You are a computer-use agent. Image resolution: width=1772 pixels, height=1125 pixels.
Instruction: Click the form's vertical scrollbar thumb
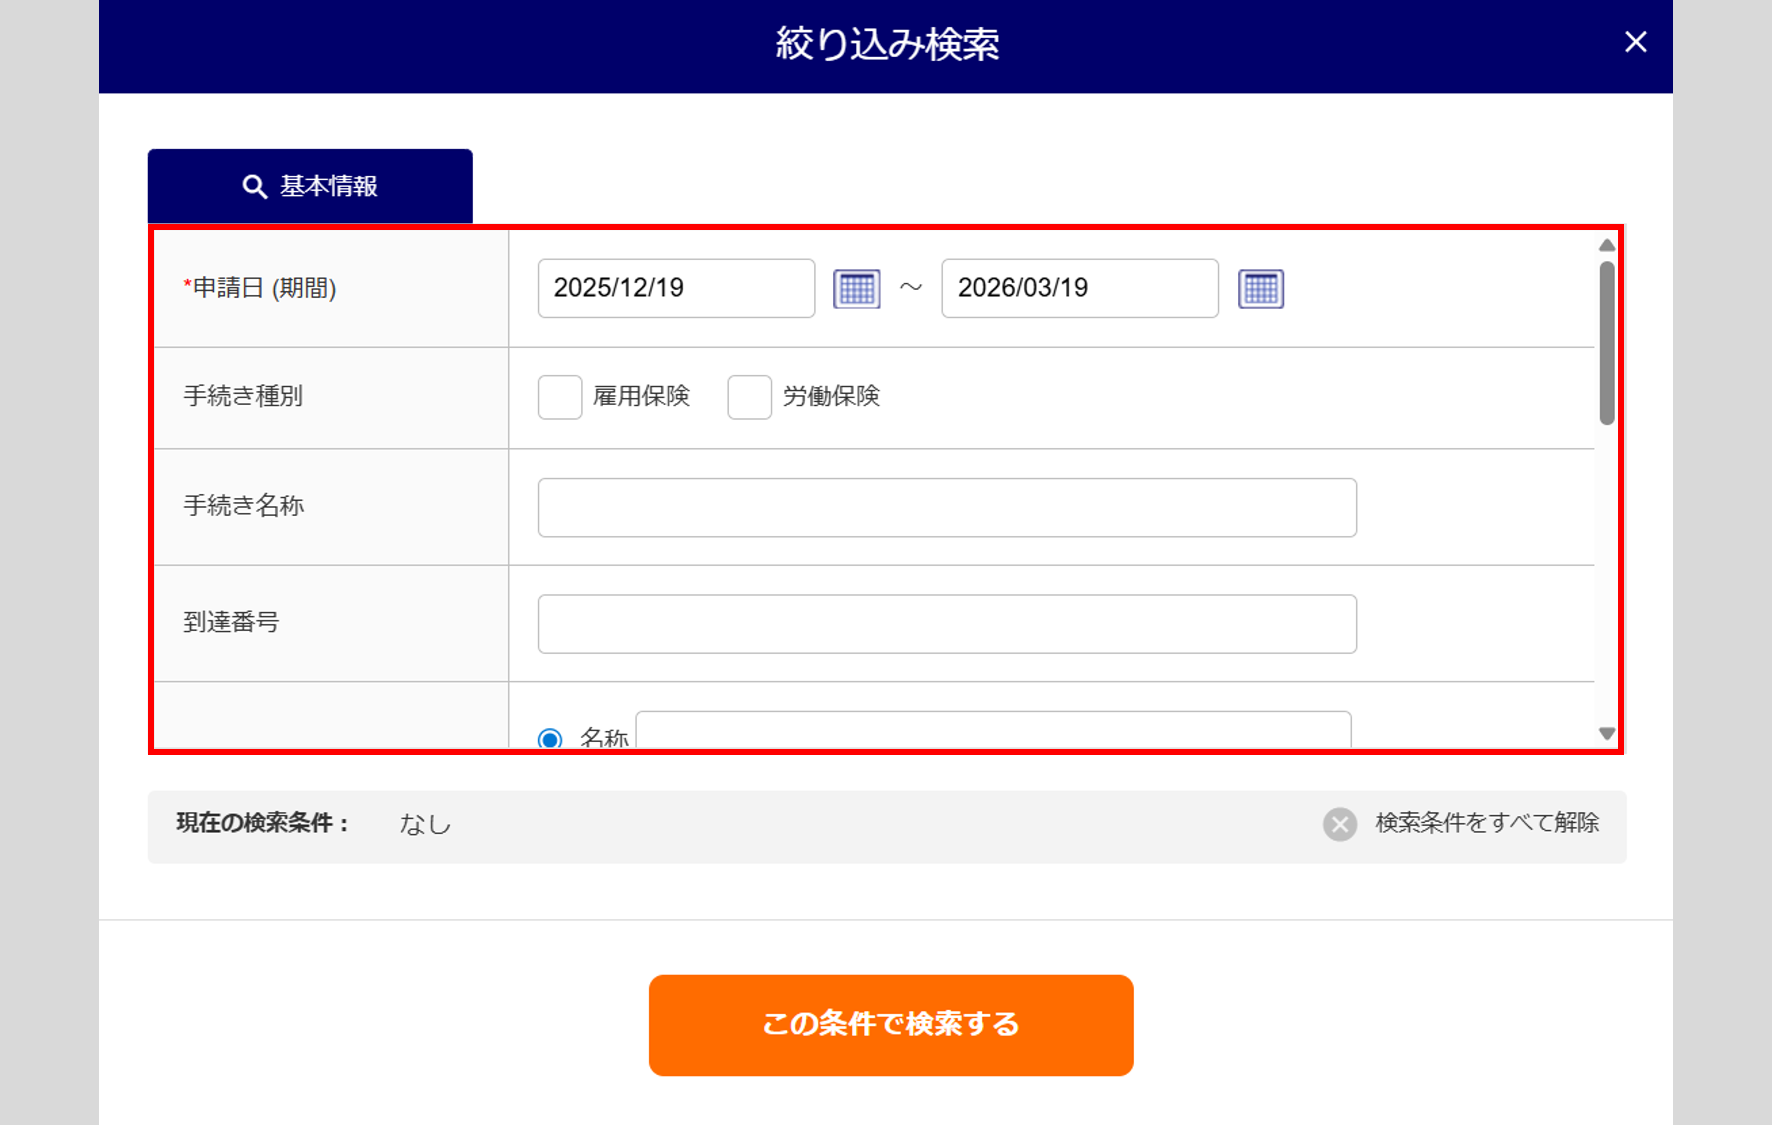pos(1606,342)
